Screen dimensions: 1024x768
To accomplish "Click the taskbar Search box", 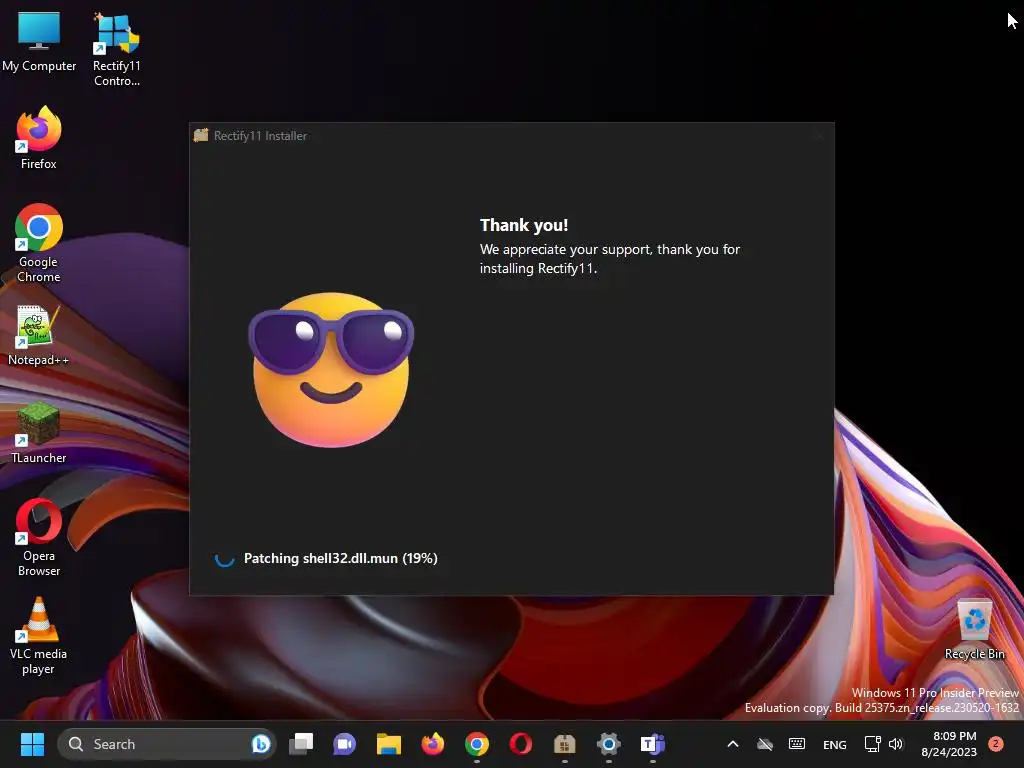I will (167, 744).
